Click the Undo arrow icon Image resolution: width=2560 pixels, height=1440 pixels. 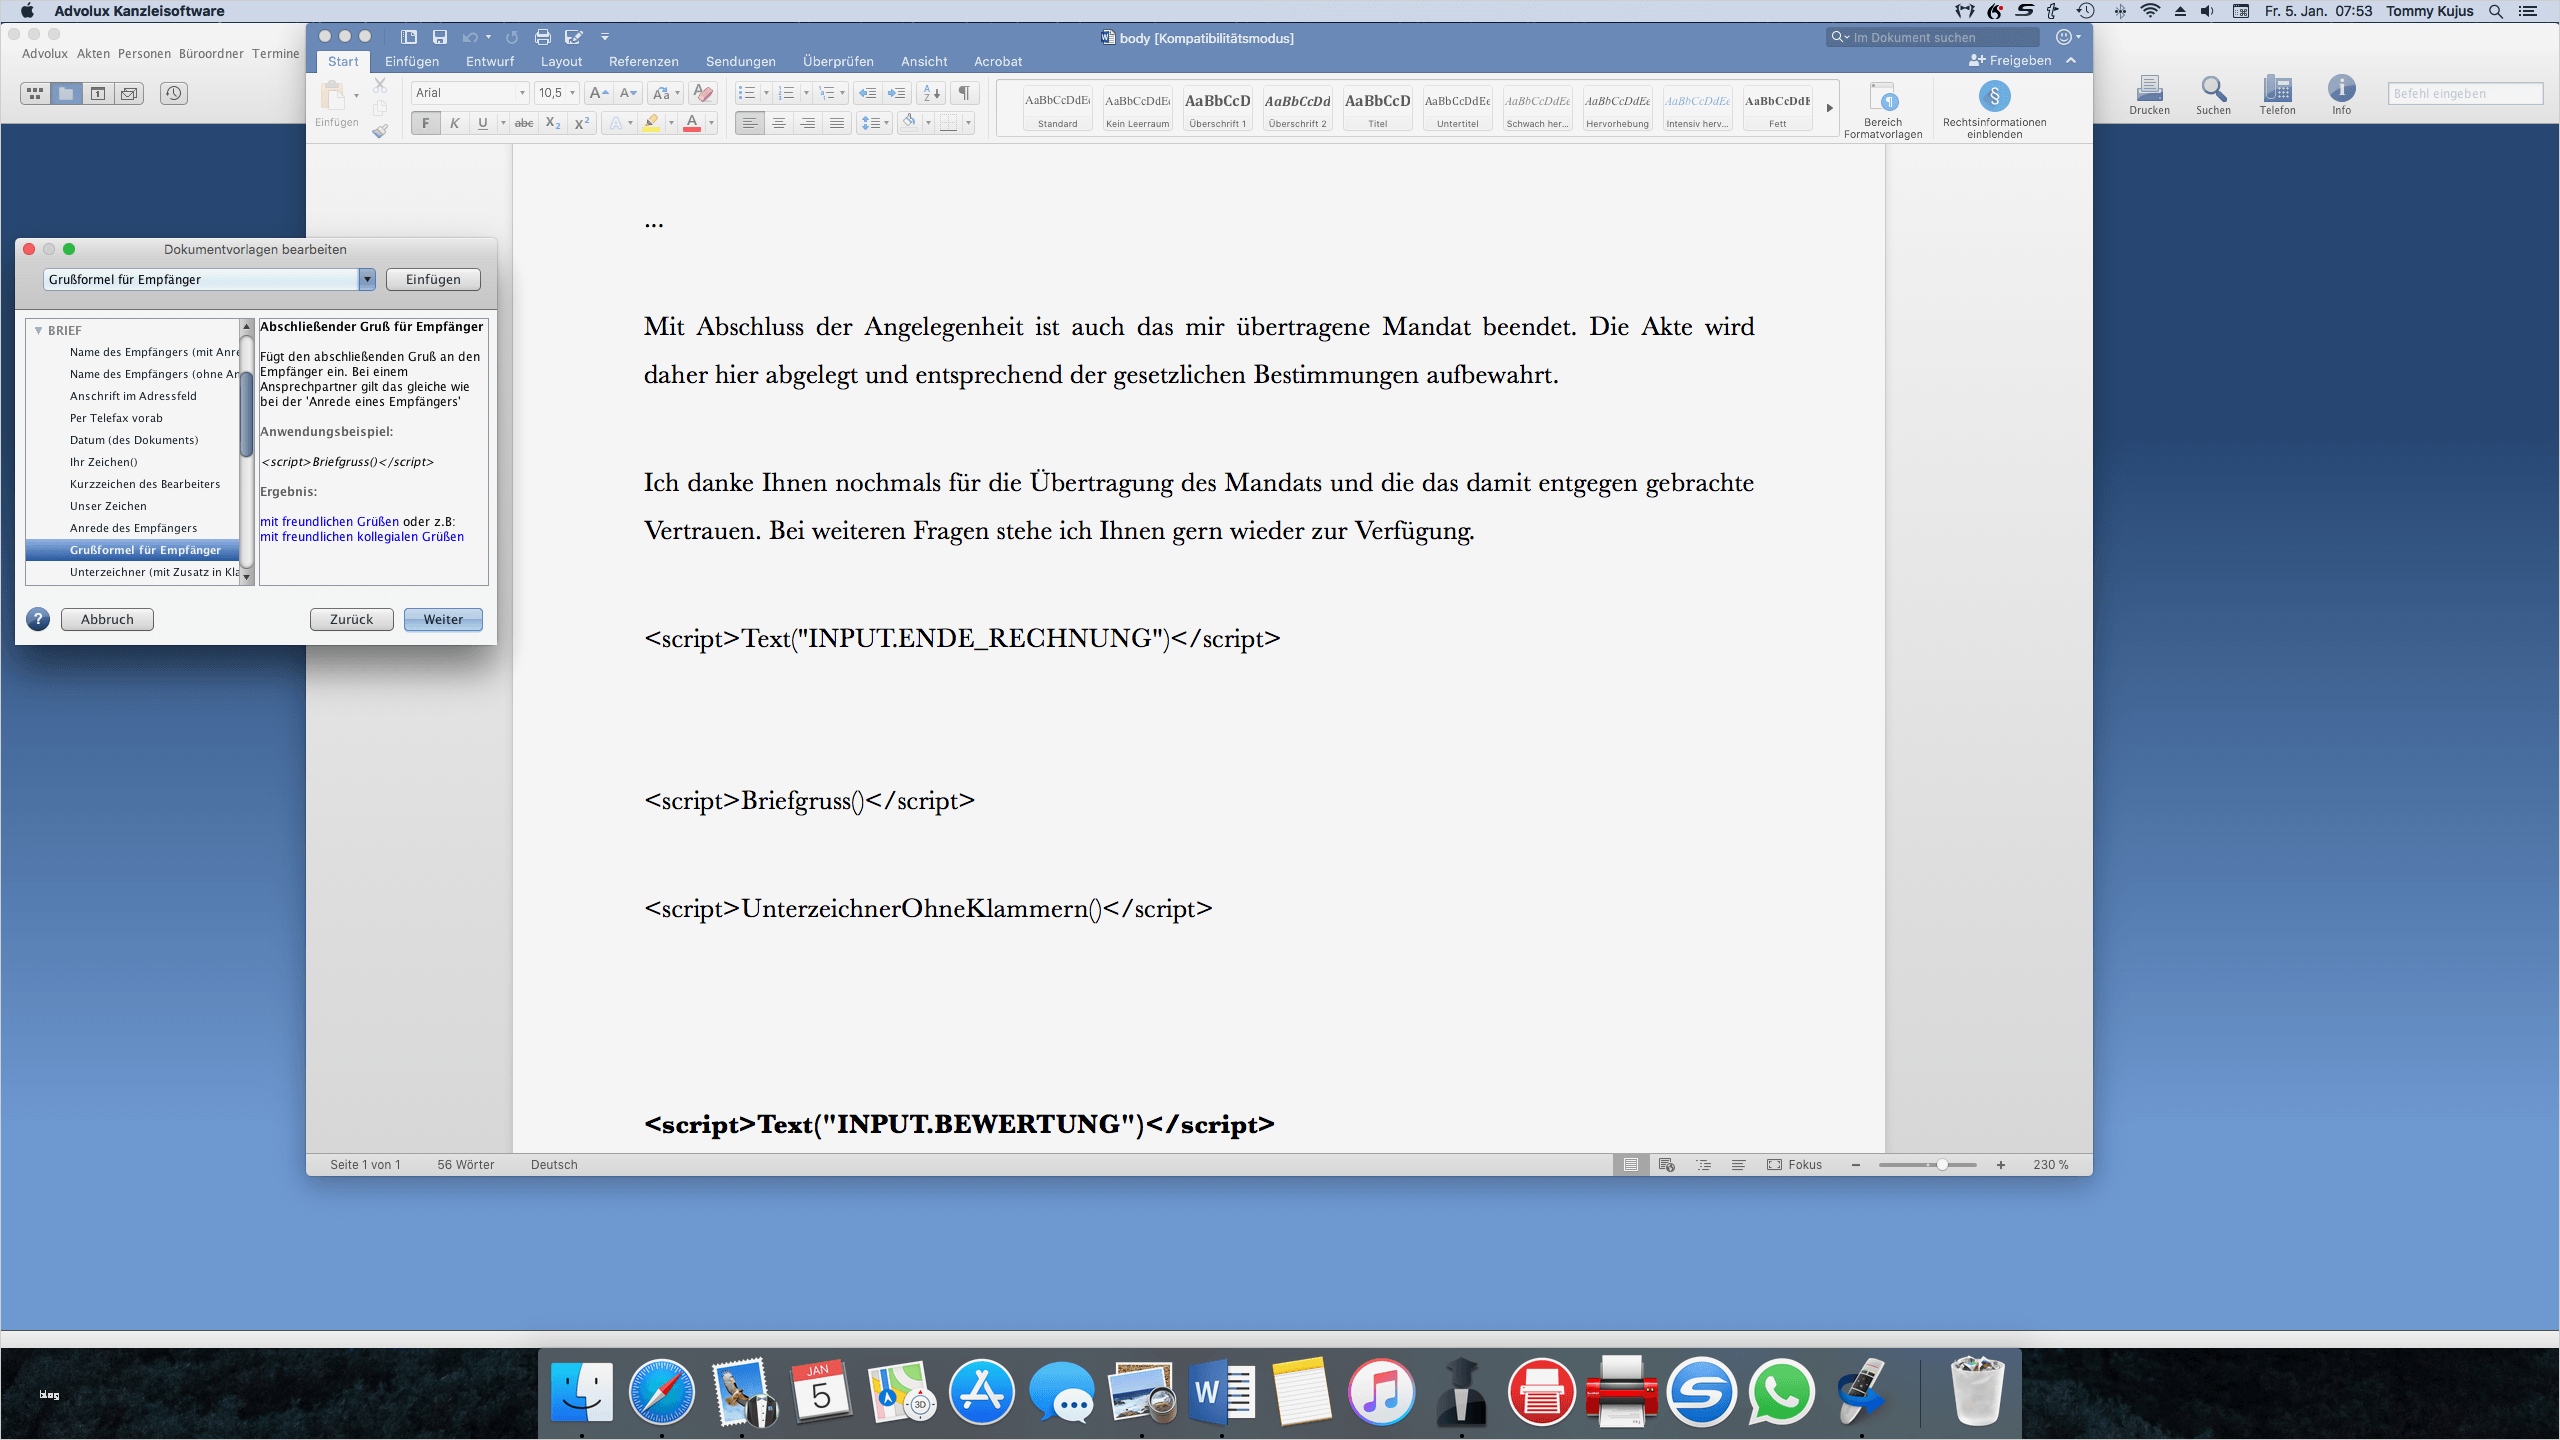[x=471, y=37]
